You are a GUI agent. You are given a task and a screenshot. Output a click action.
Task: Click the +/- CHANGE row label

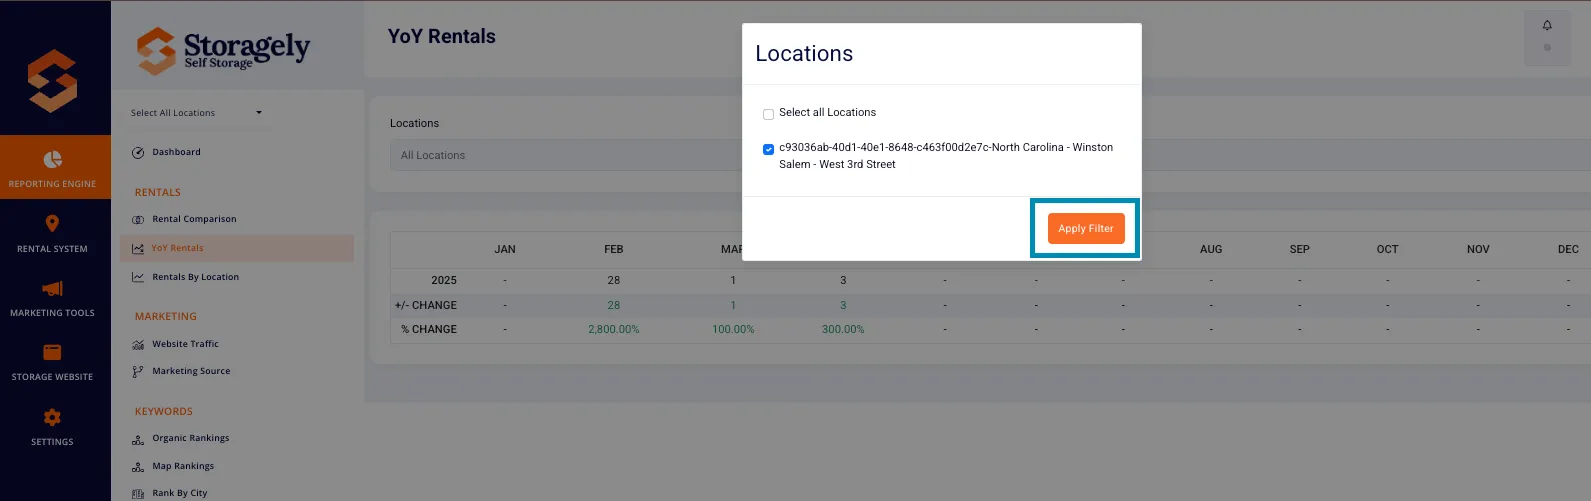[x=426, y=305]
